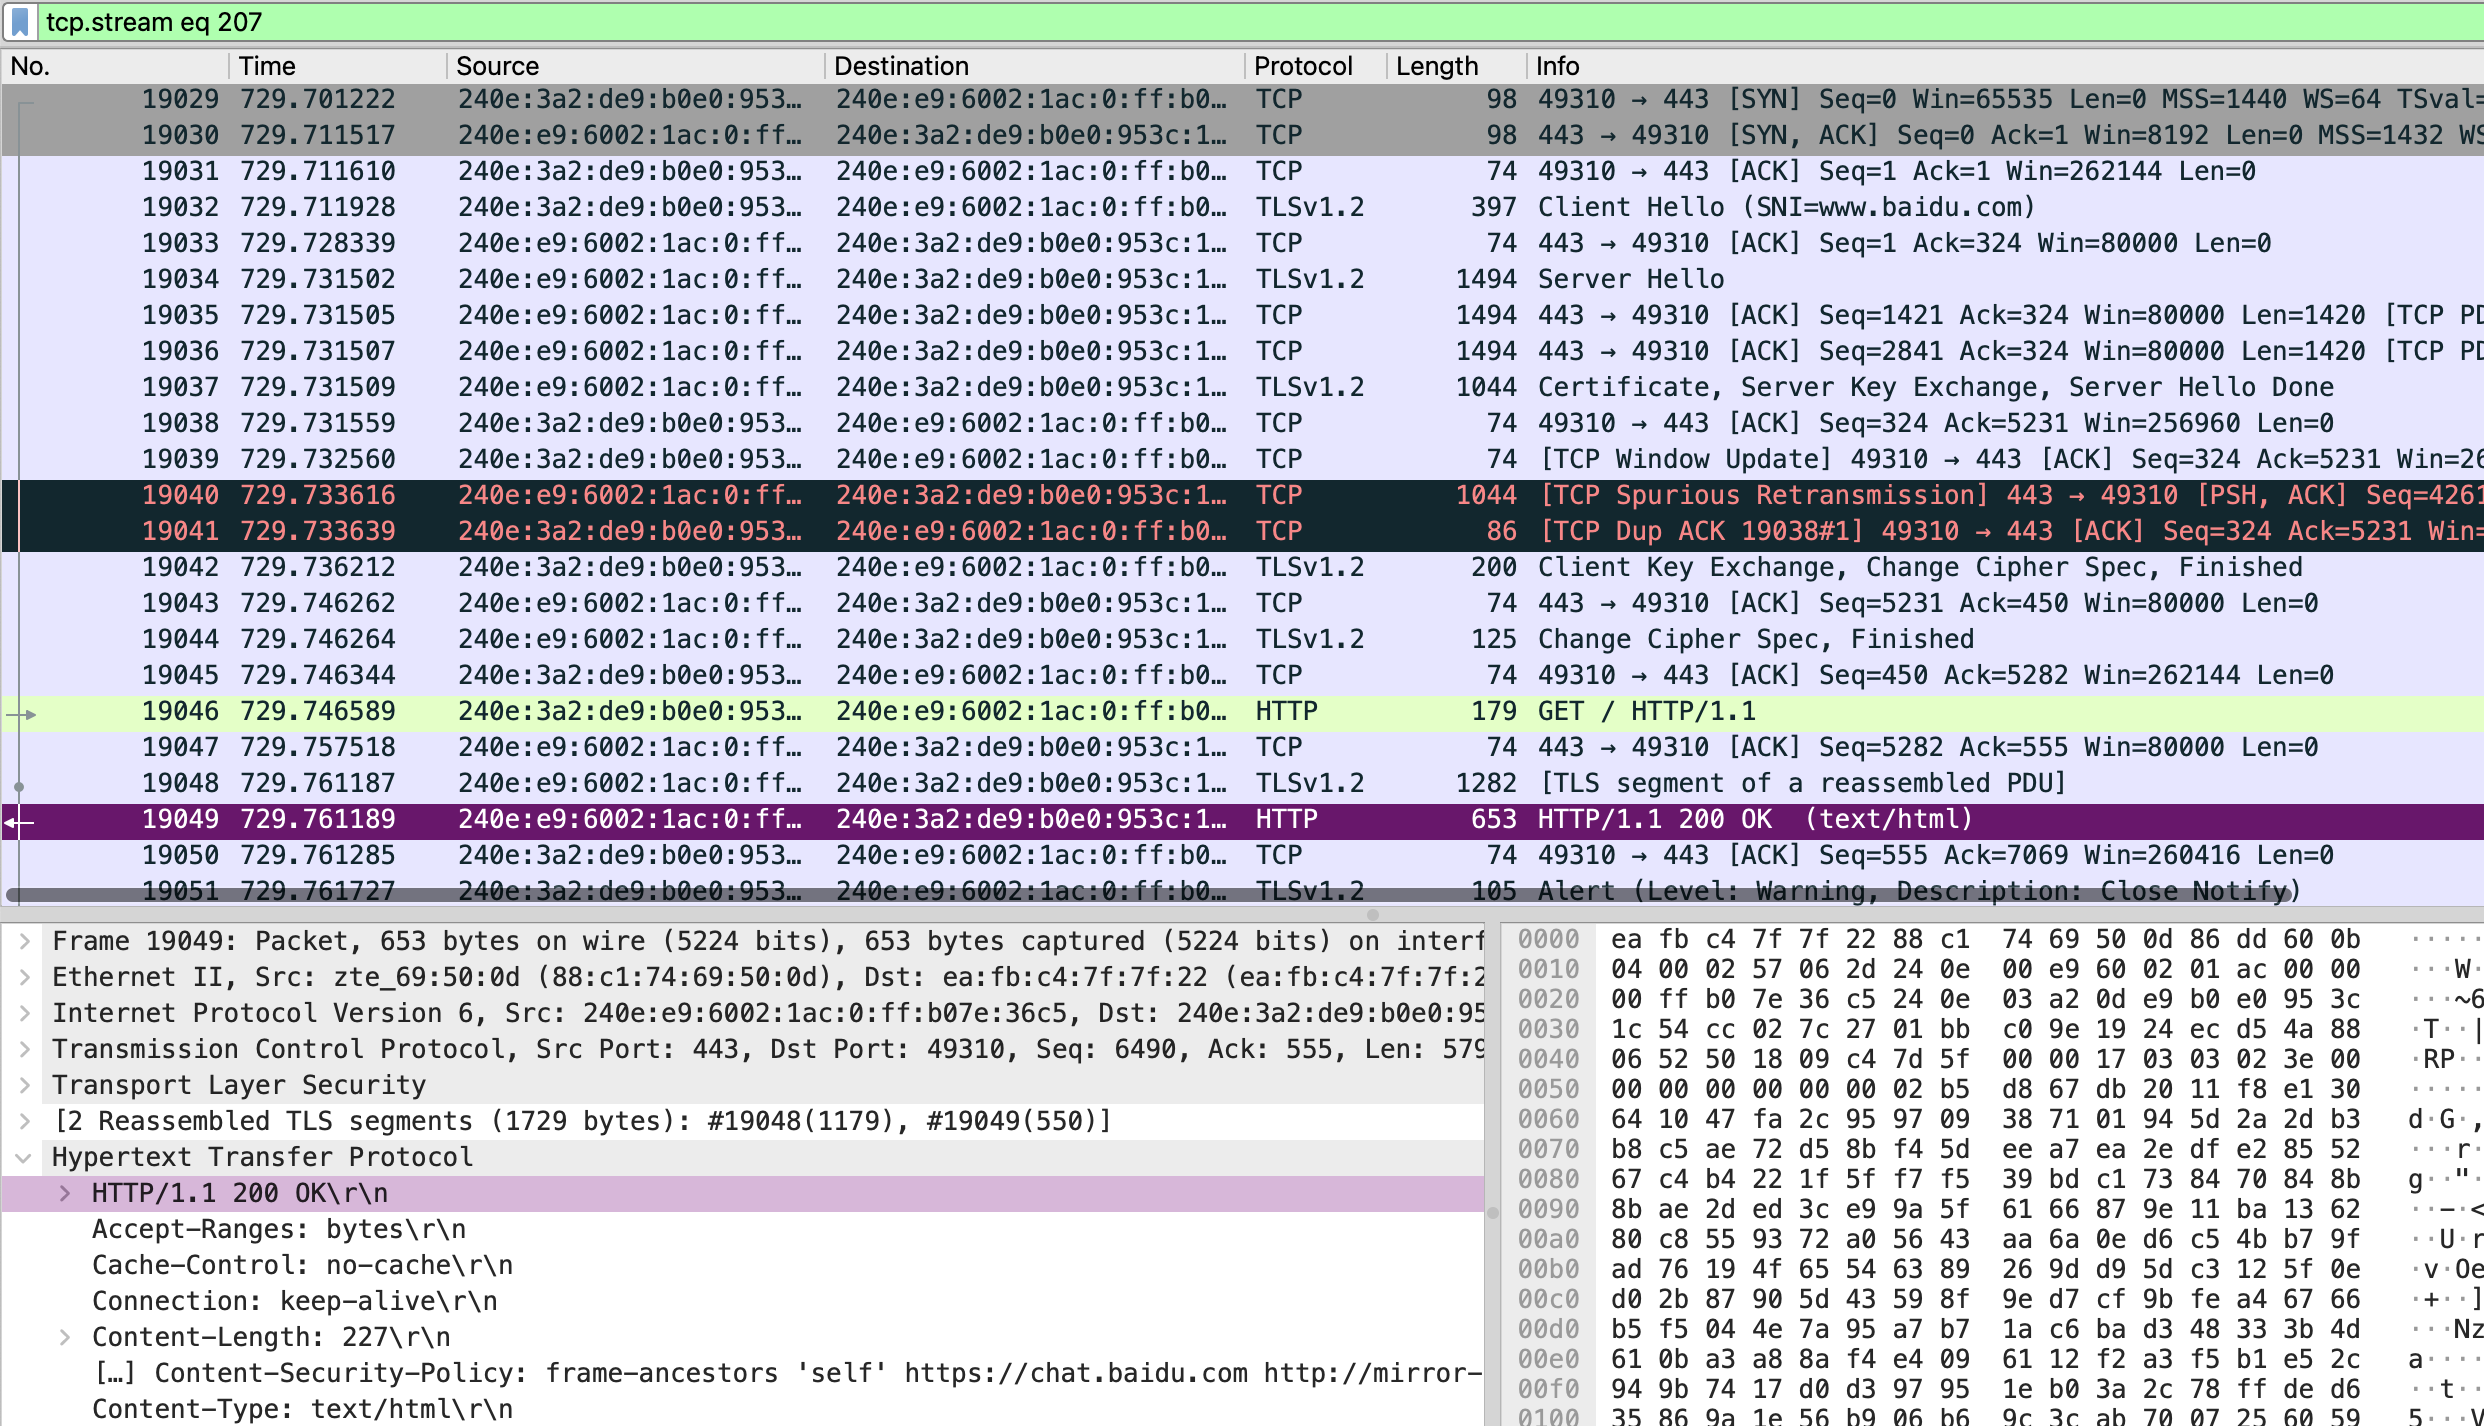Click the packet list horizontal scrollbar
The height and width of the screenshot is (1426, 2484).
(x=1150, y=895)
